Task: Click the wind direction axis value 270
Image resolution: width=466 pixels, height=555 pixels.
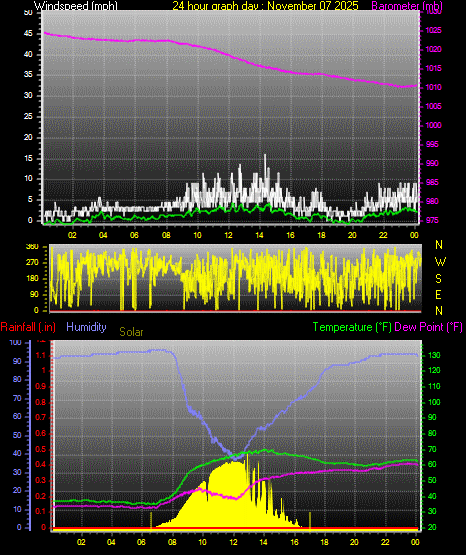Action: [32, 263]
